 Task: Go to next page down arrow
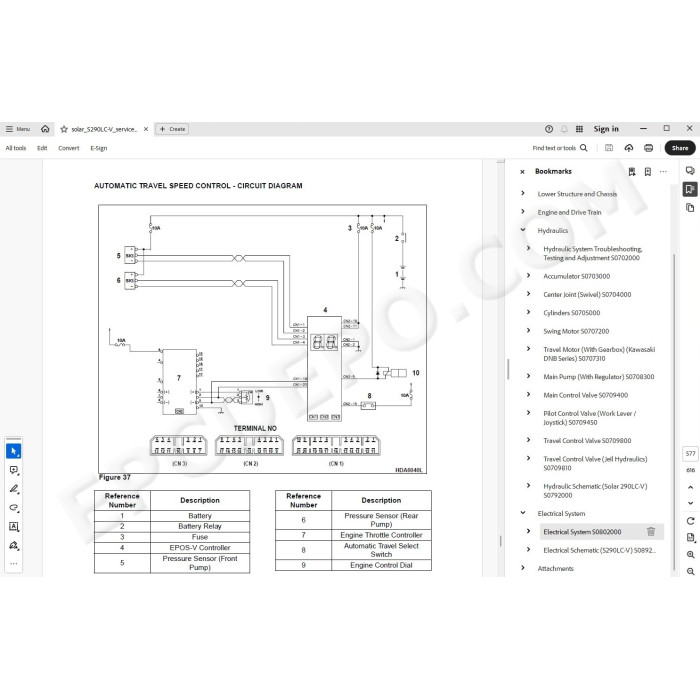(690, 503)
